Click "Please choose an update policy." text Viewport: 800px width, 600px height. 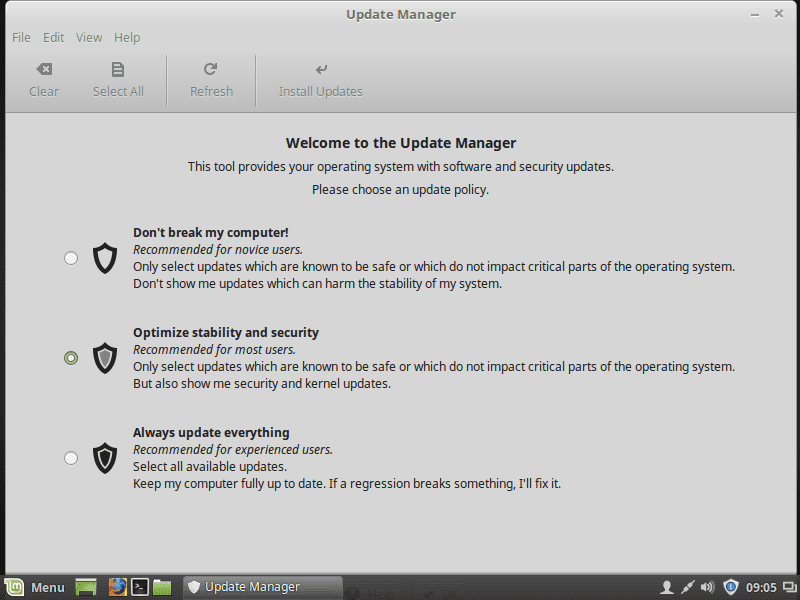(x=401, y=190)
